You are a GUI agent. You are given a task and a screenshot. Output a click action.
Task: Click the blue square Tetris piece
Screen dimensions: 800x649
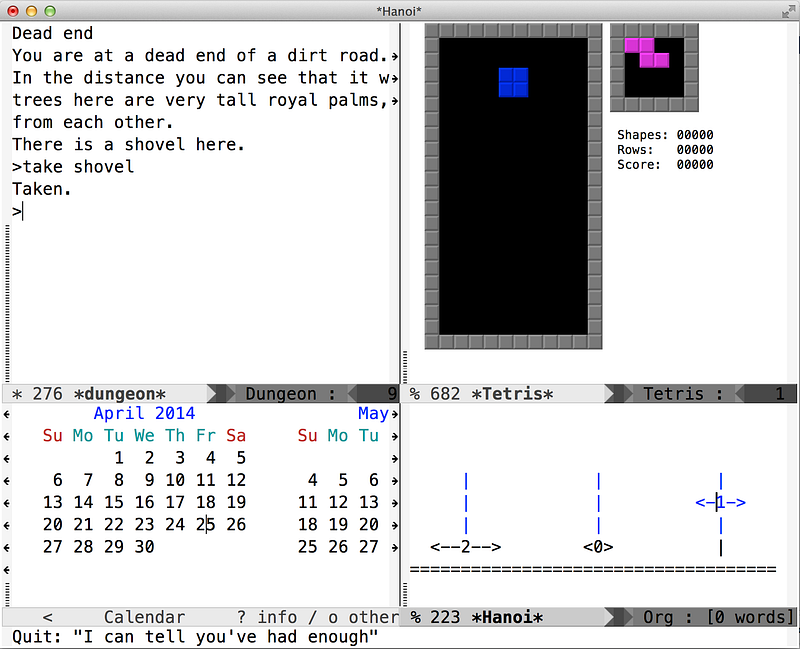513,82
